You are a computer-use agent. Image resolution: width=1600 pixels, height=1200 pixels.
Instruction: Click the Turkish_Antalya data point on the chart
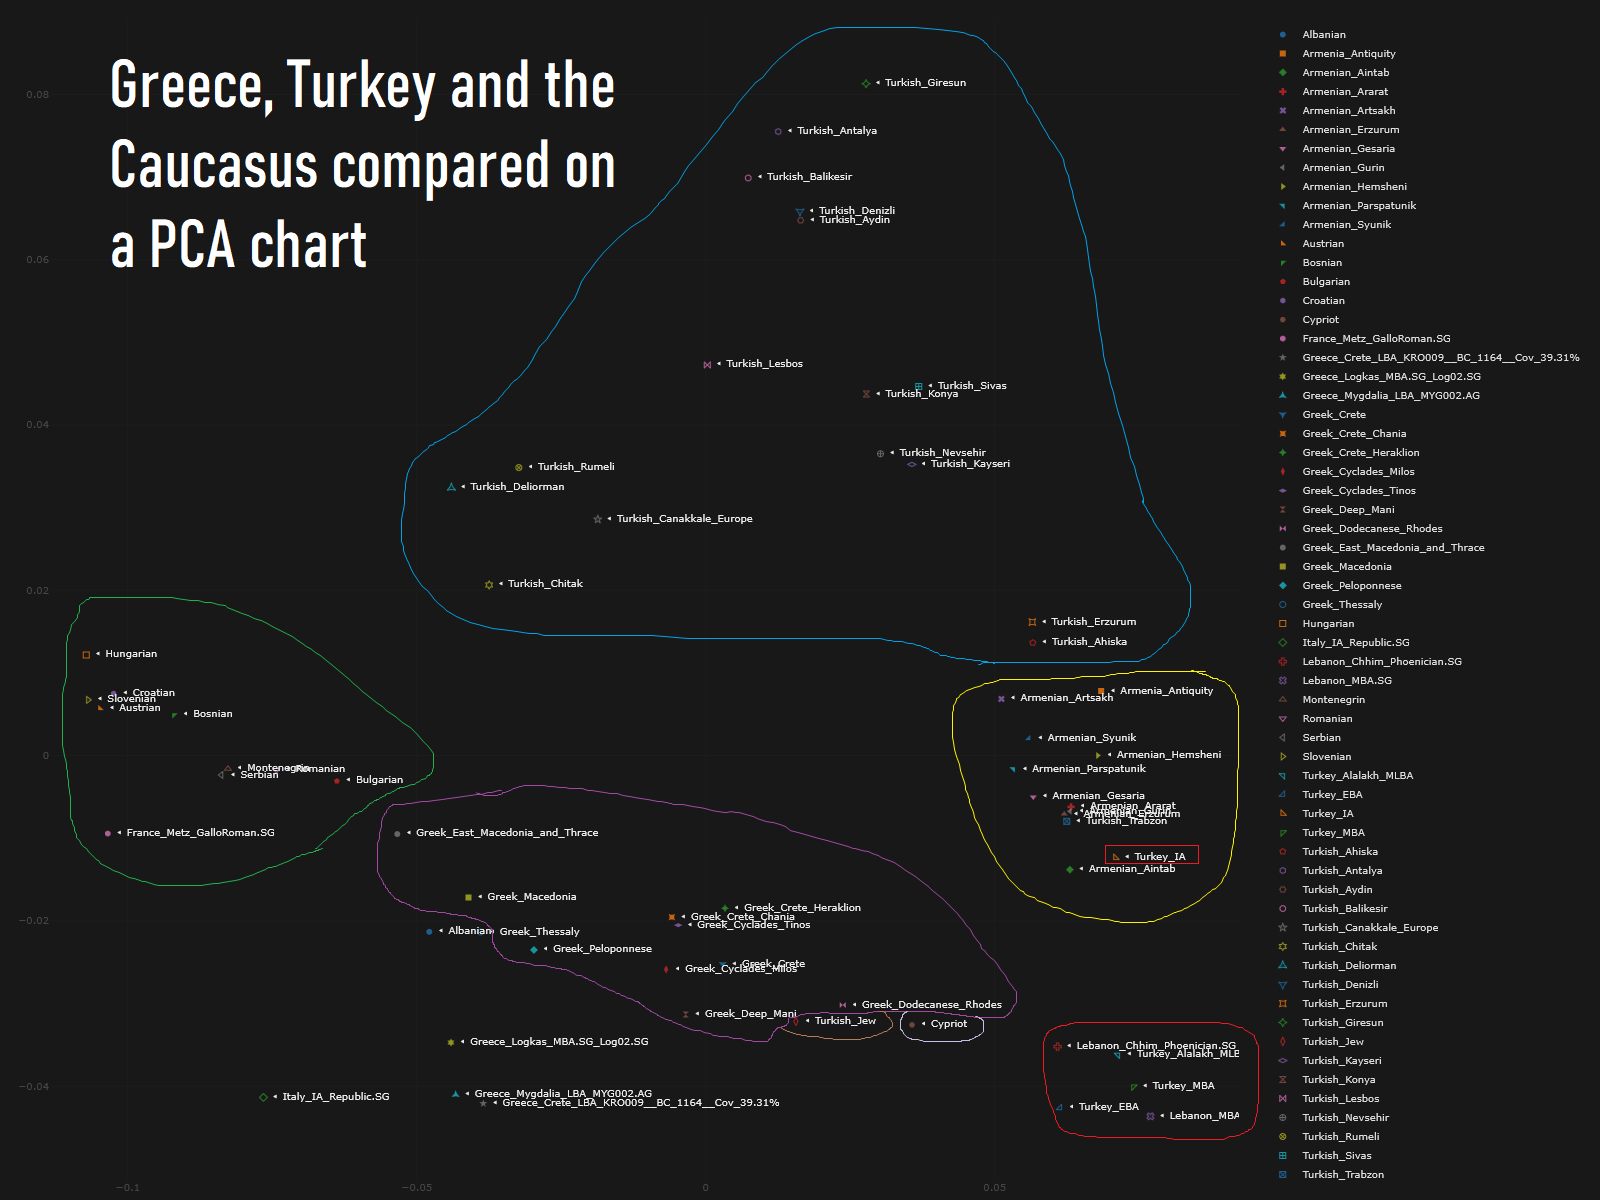pyautogui.click(x=778, y=131)
